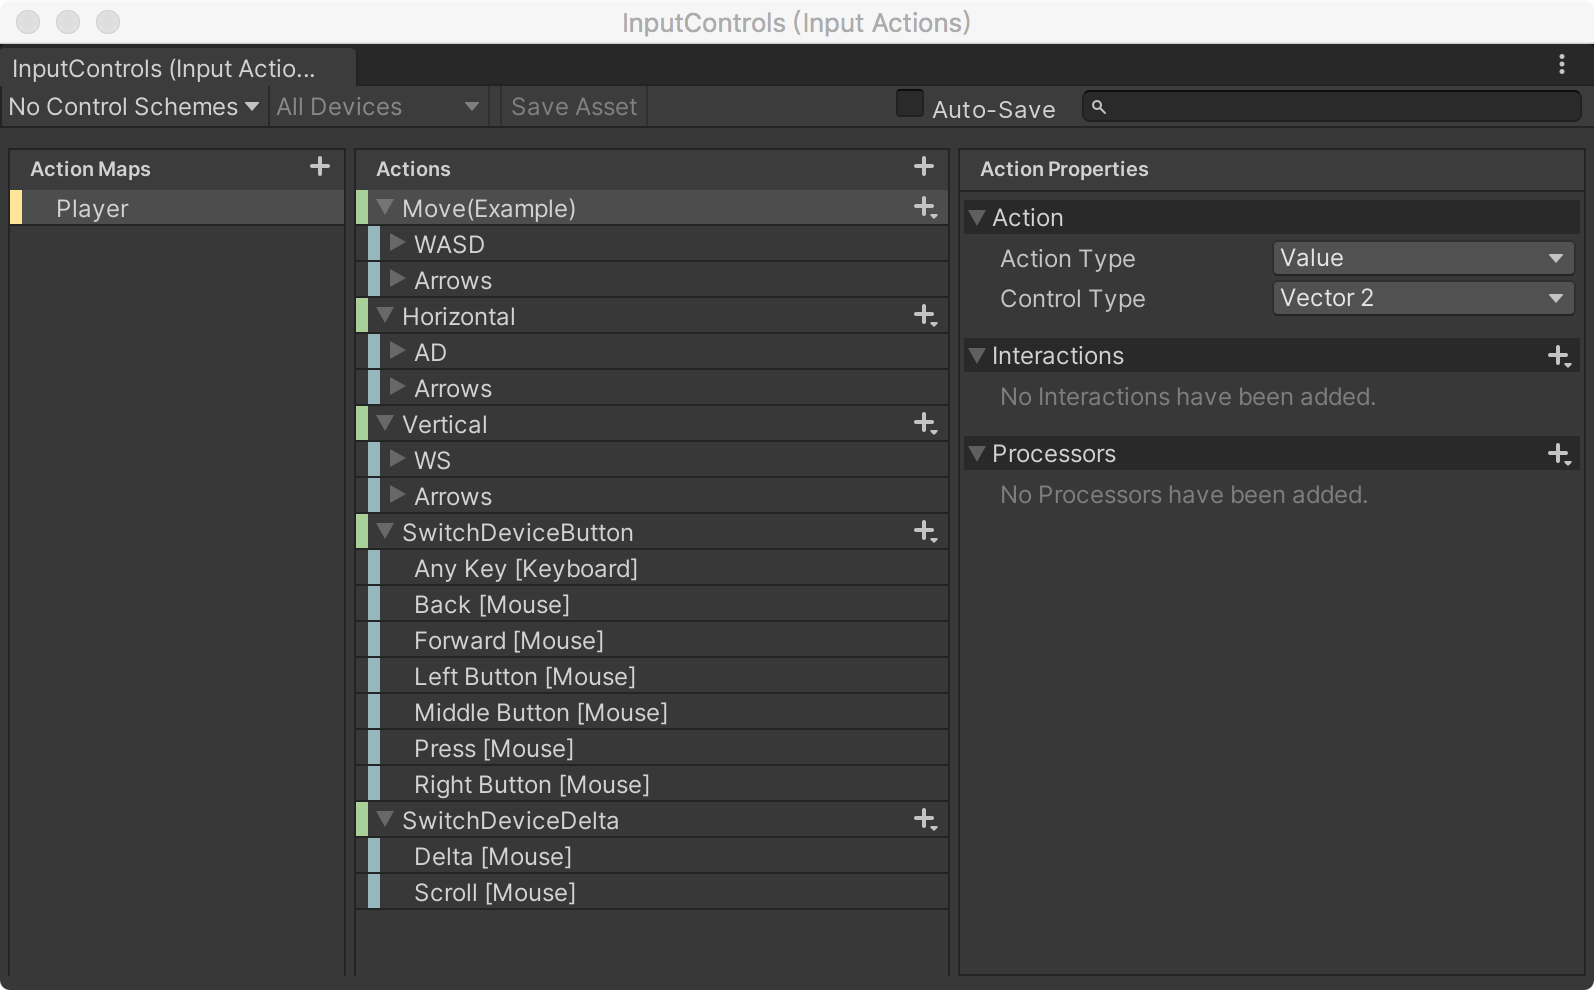Screen dimensions: 1594x990
Task: Open the window options kebab menu
Action: (x=1561, y=65)
